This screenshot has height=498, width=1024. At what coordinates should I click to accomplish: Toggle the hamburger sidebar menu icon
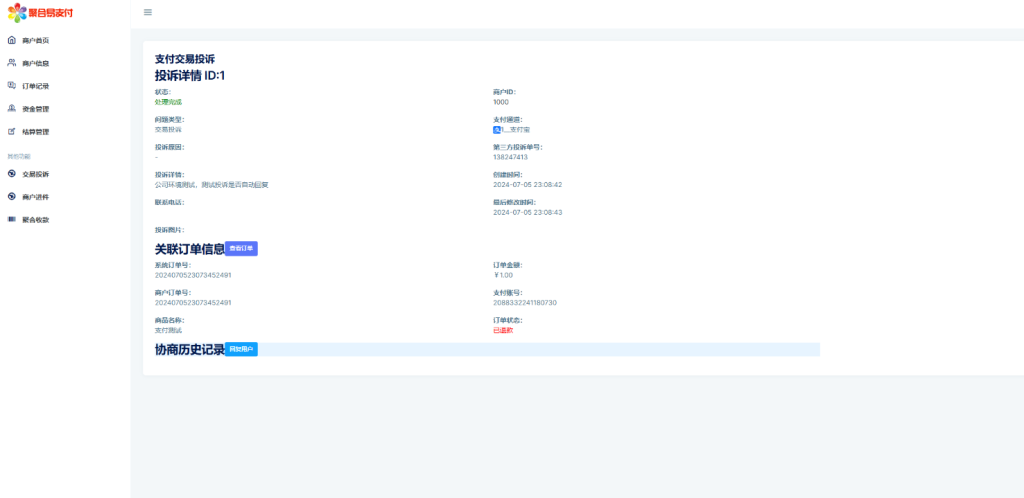tap(148, 12)
